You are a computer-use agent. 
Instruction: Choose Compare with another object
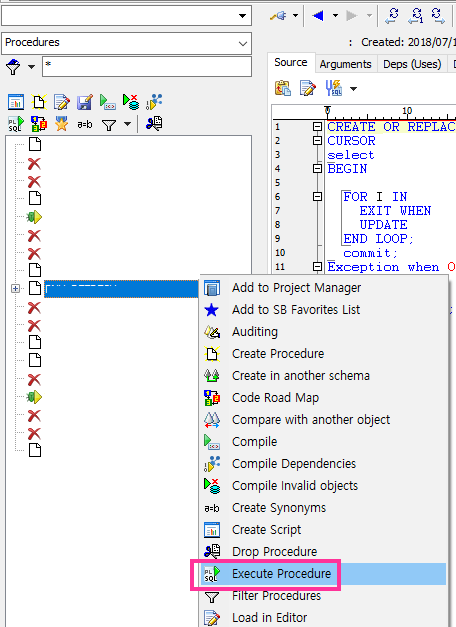pos(324,420)
